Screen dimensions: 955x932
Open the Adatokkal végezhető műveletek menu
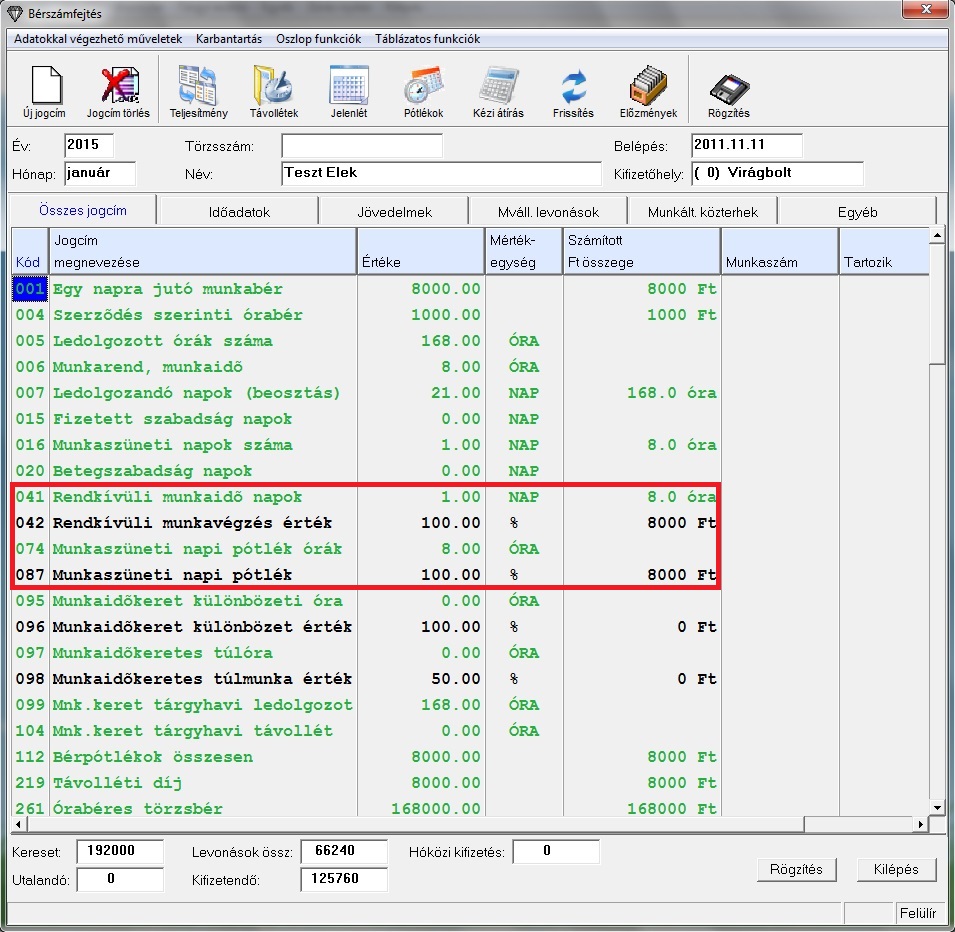click(x=98, y=39)
